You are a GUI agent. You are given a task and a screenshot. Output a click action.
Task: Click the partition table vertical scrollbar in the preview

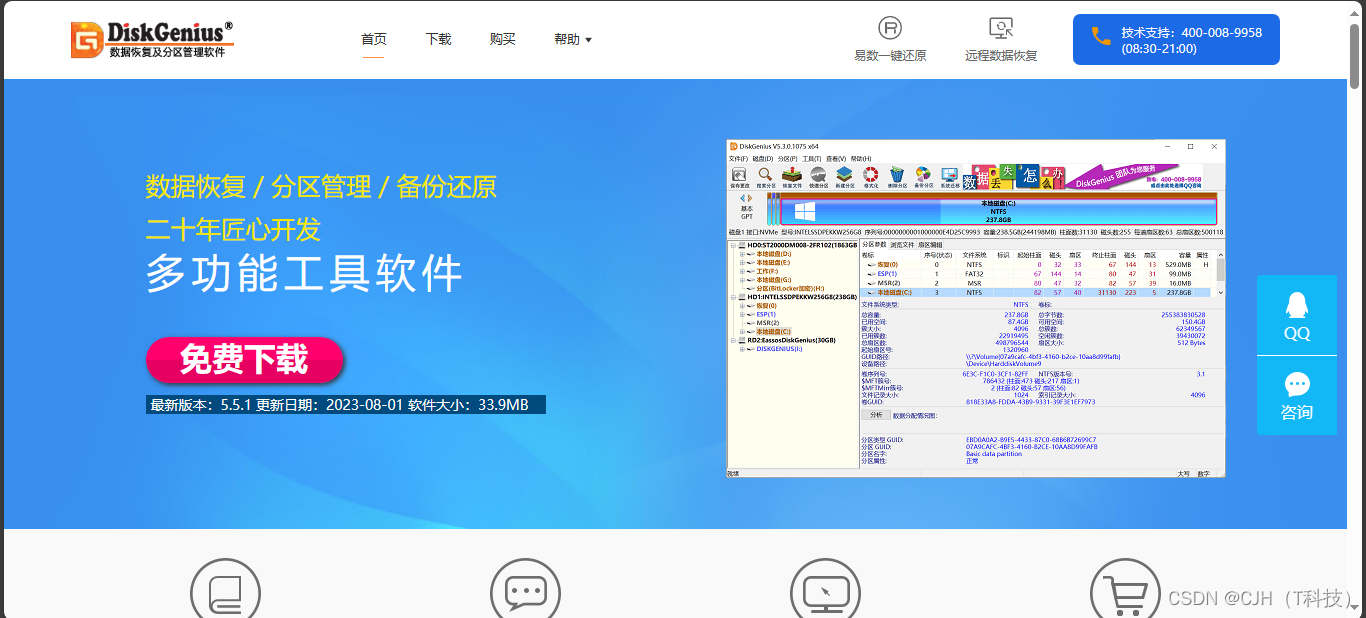[1220, 273]
